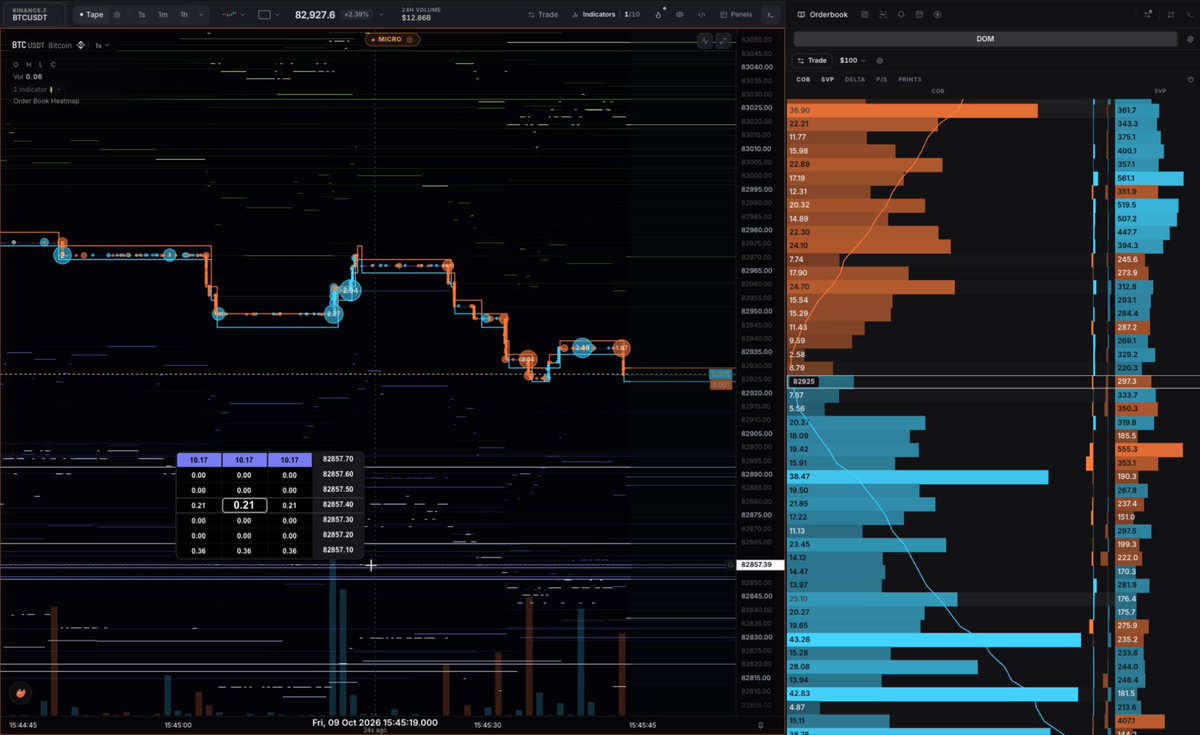Toggle the chart line-mode icon at chart top right

point(706,40)
